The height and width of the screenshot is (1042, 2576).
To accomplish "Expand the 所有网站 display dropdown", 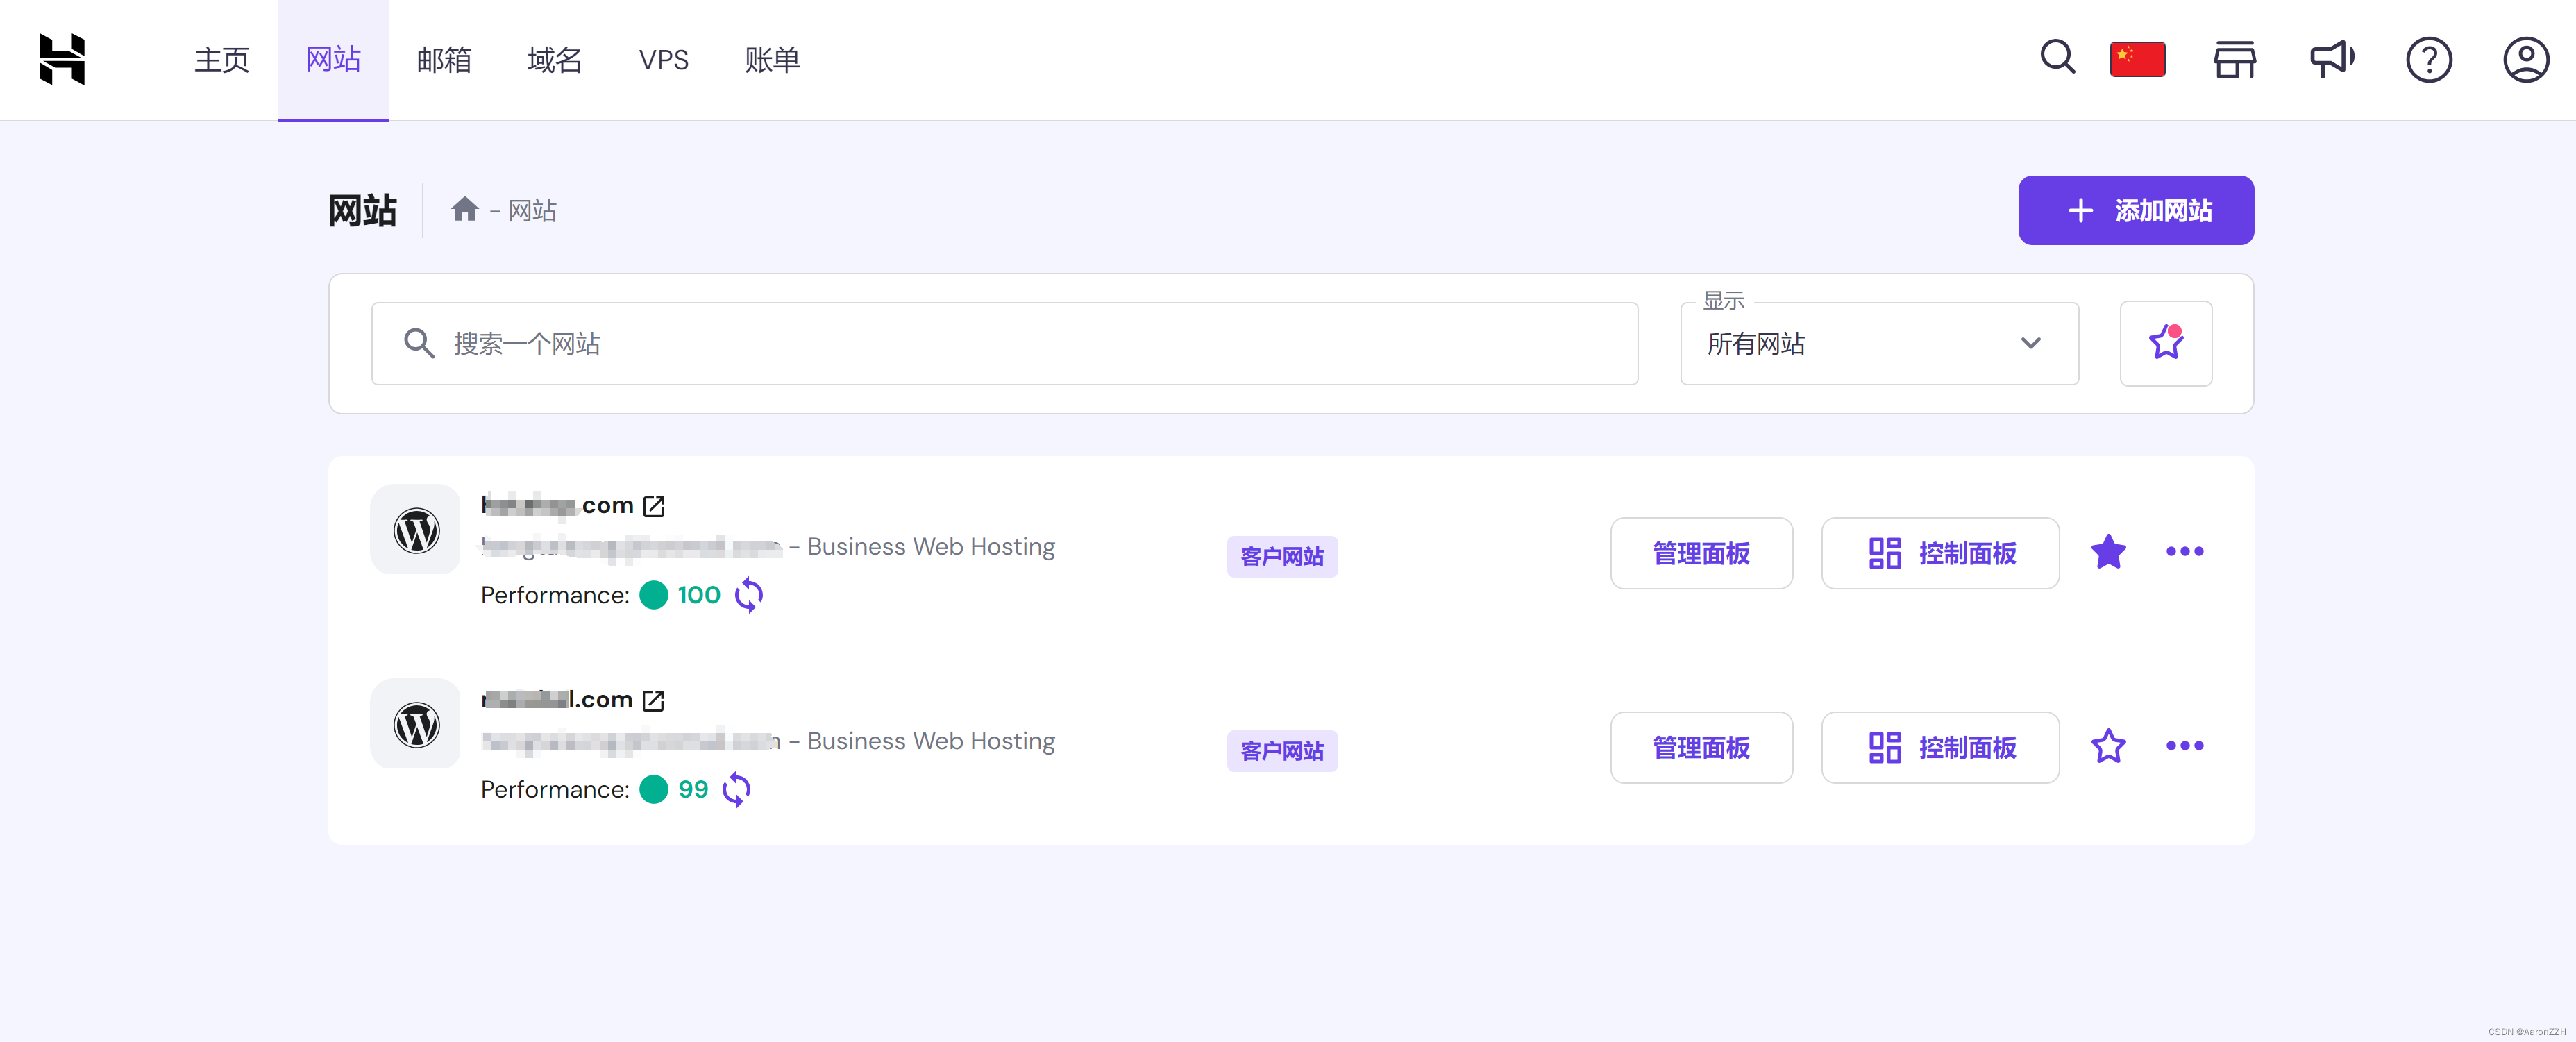I will click(x=1878, y=343).
